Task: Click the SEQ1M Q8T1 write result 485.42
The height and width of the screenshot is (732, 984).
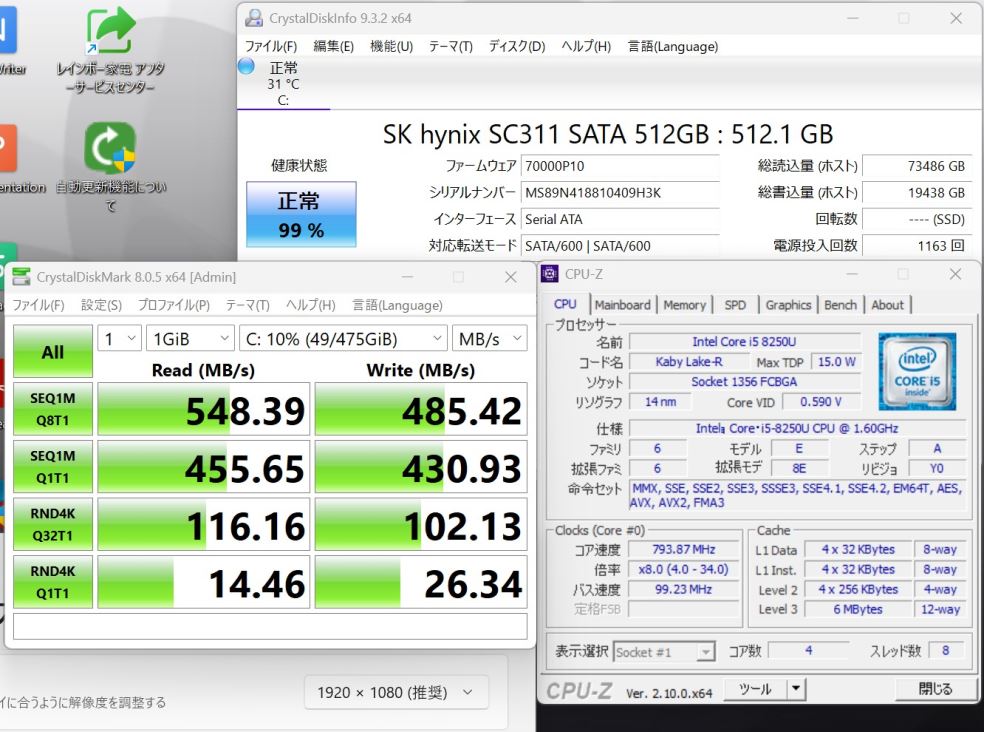Action: point(421,409)
